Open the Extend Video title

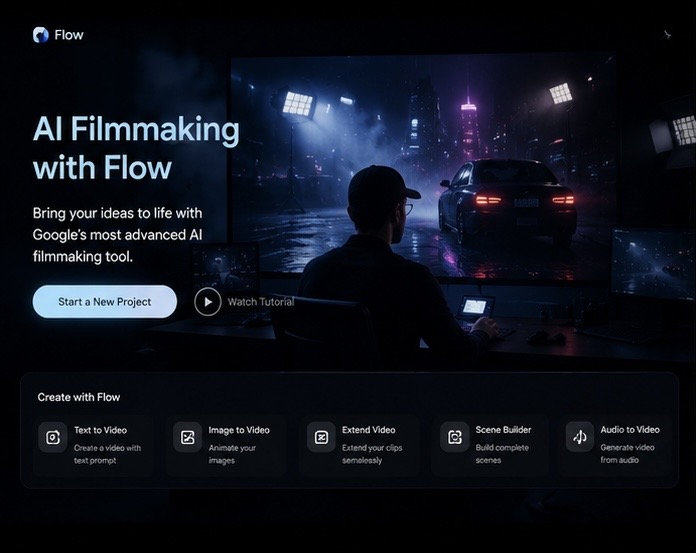point(368,430)
